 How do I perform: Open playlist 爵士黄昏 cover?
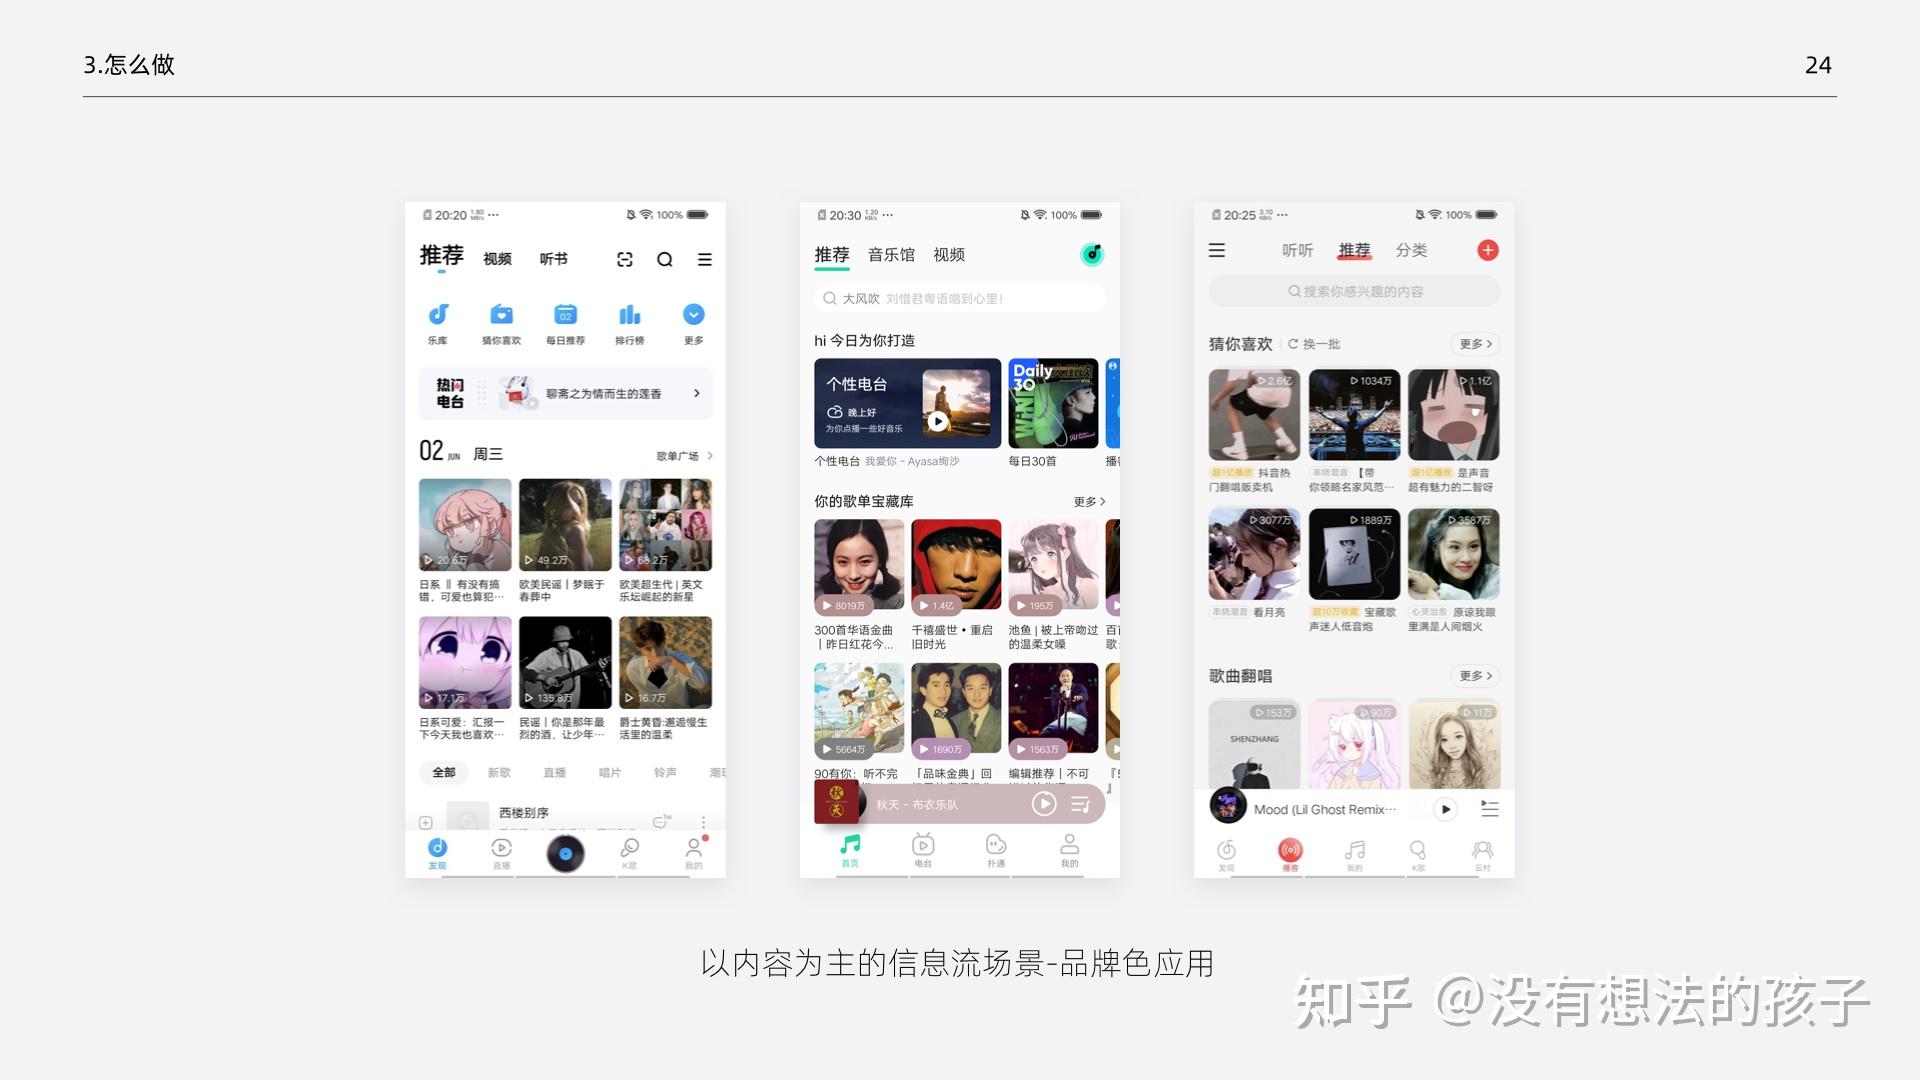665,662
